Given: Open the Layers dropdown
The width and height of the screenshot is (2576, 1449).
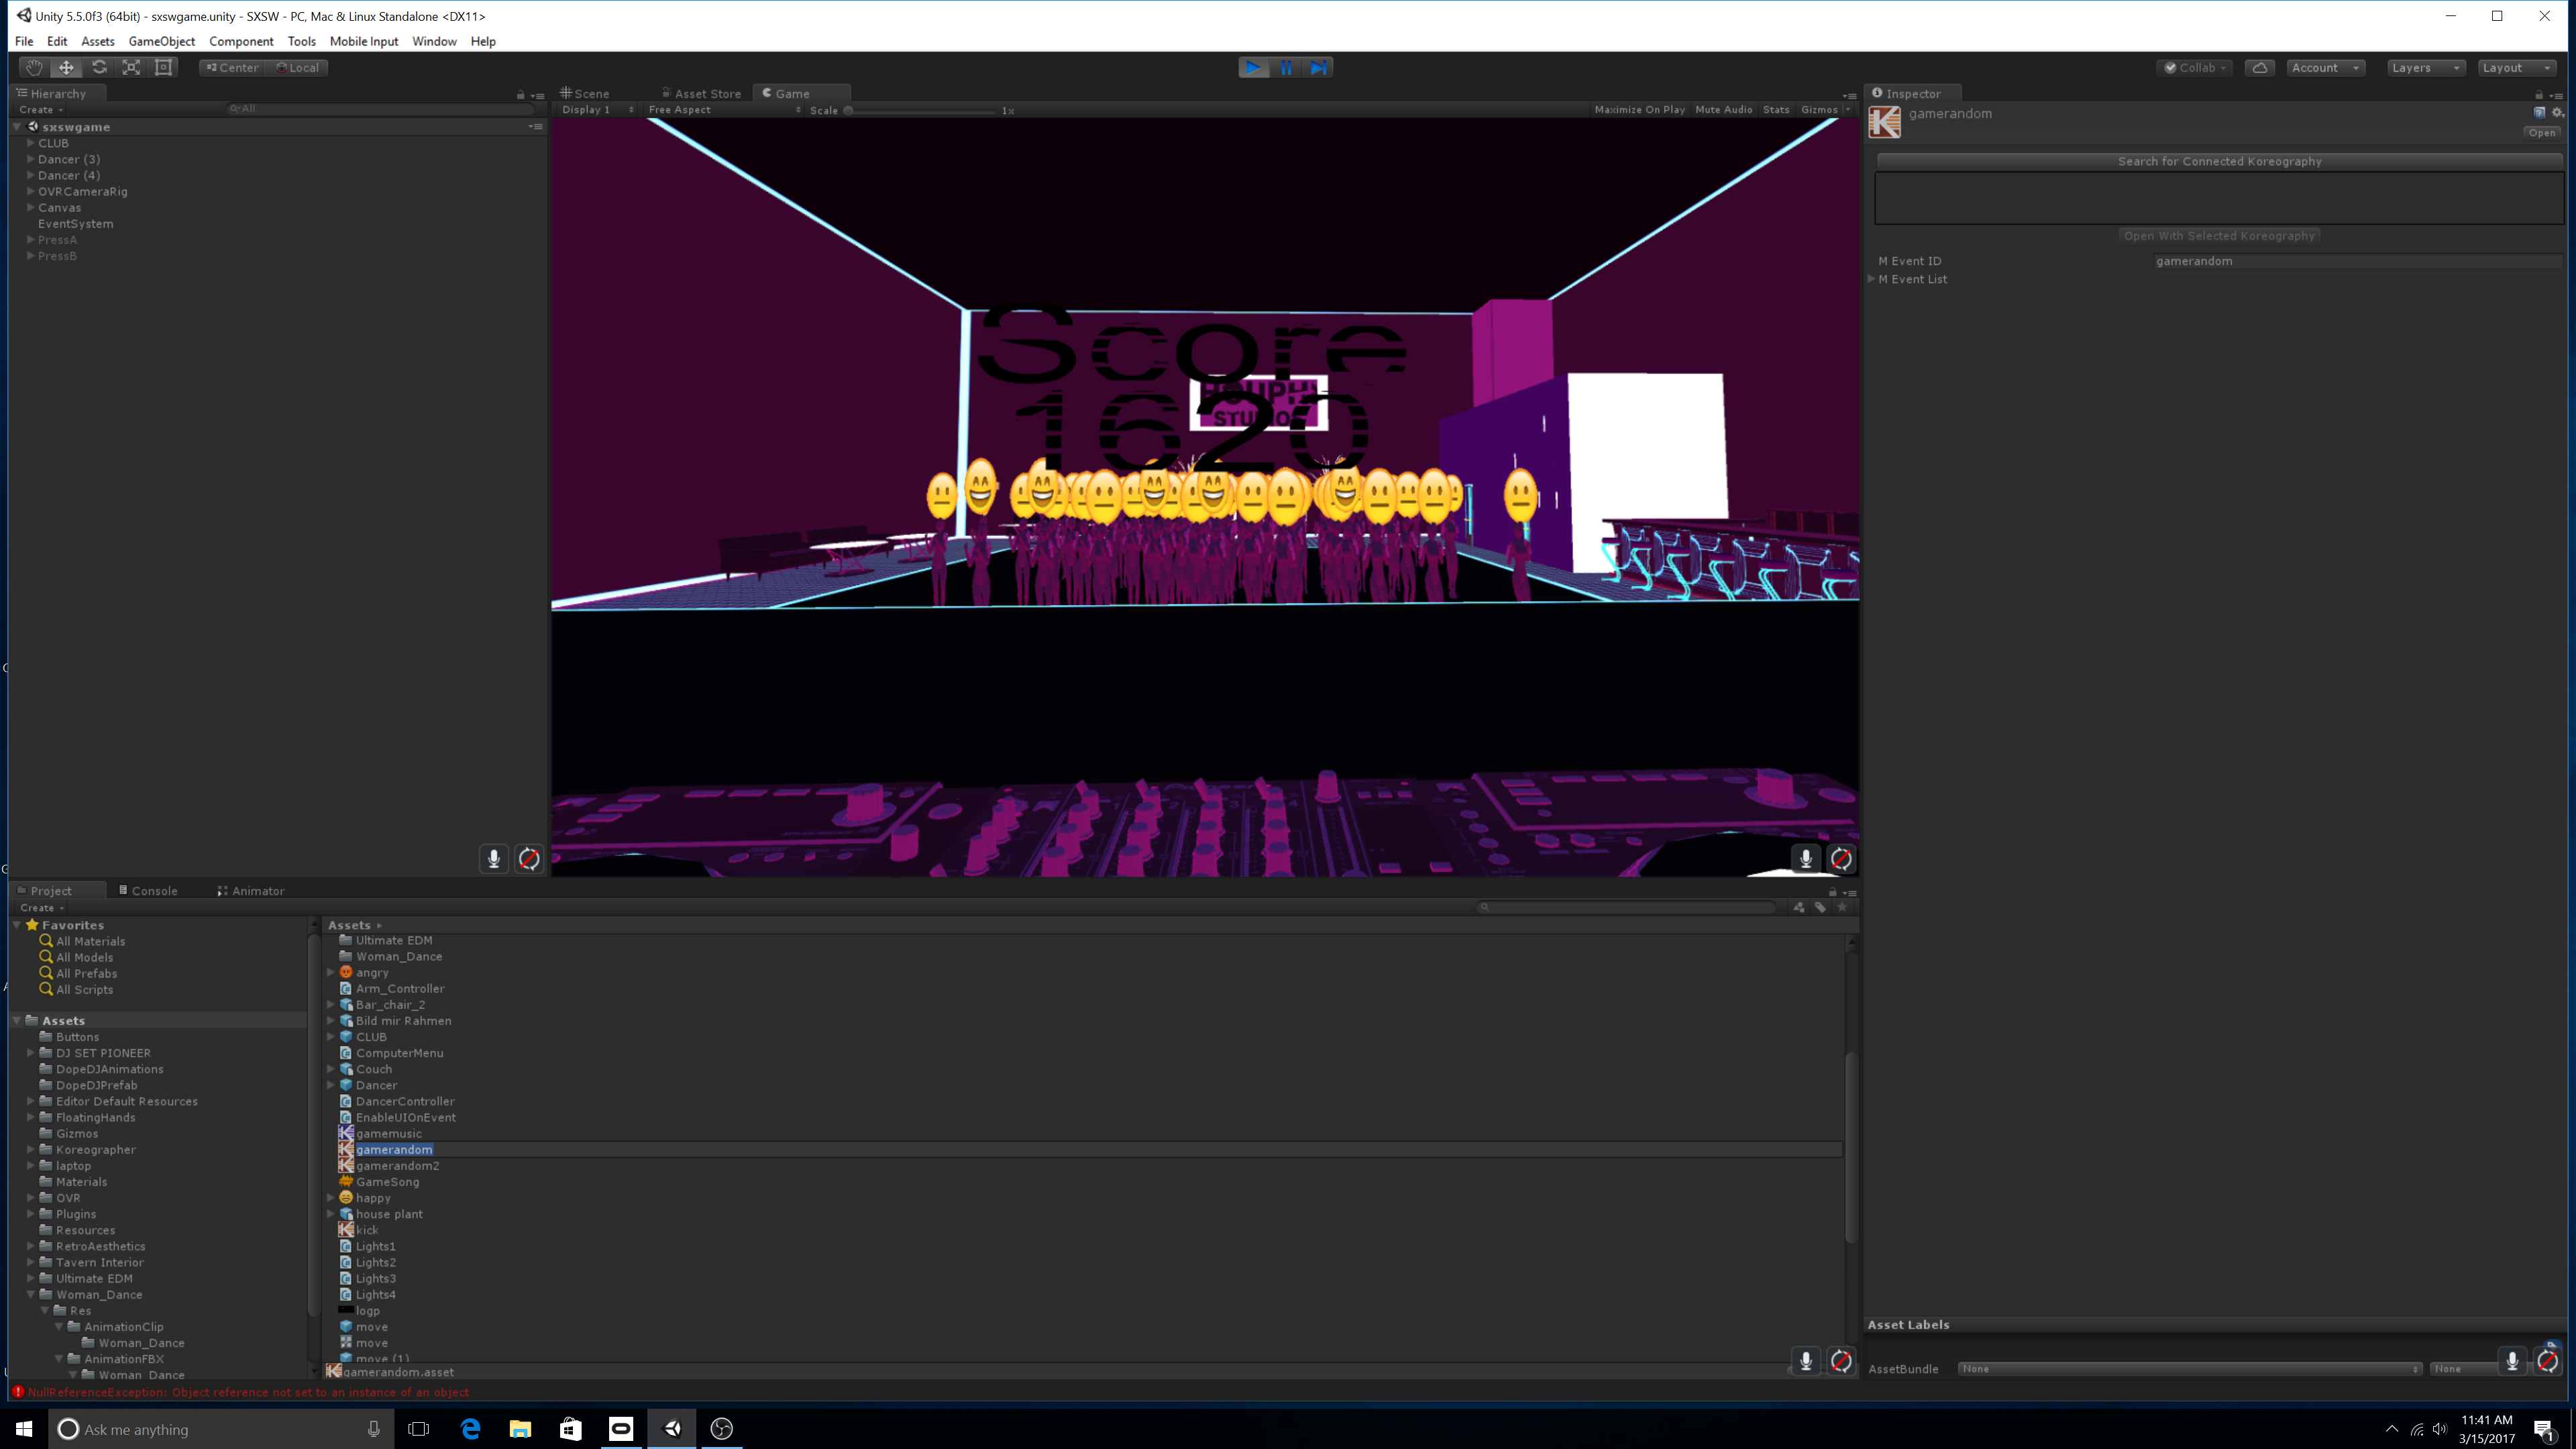Looking at the screenshot, I should coord(2425,67).
